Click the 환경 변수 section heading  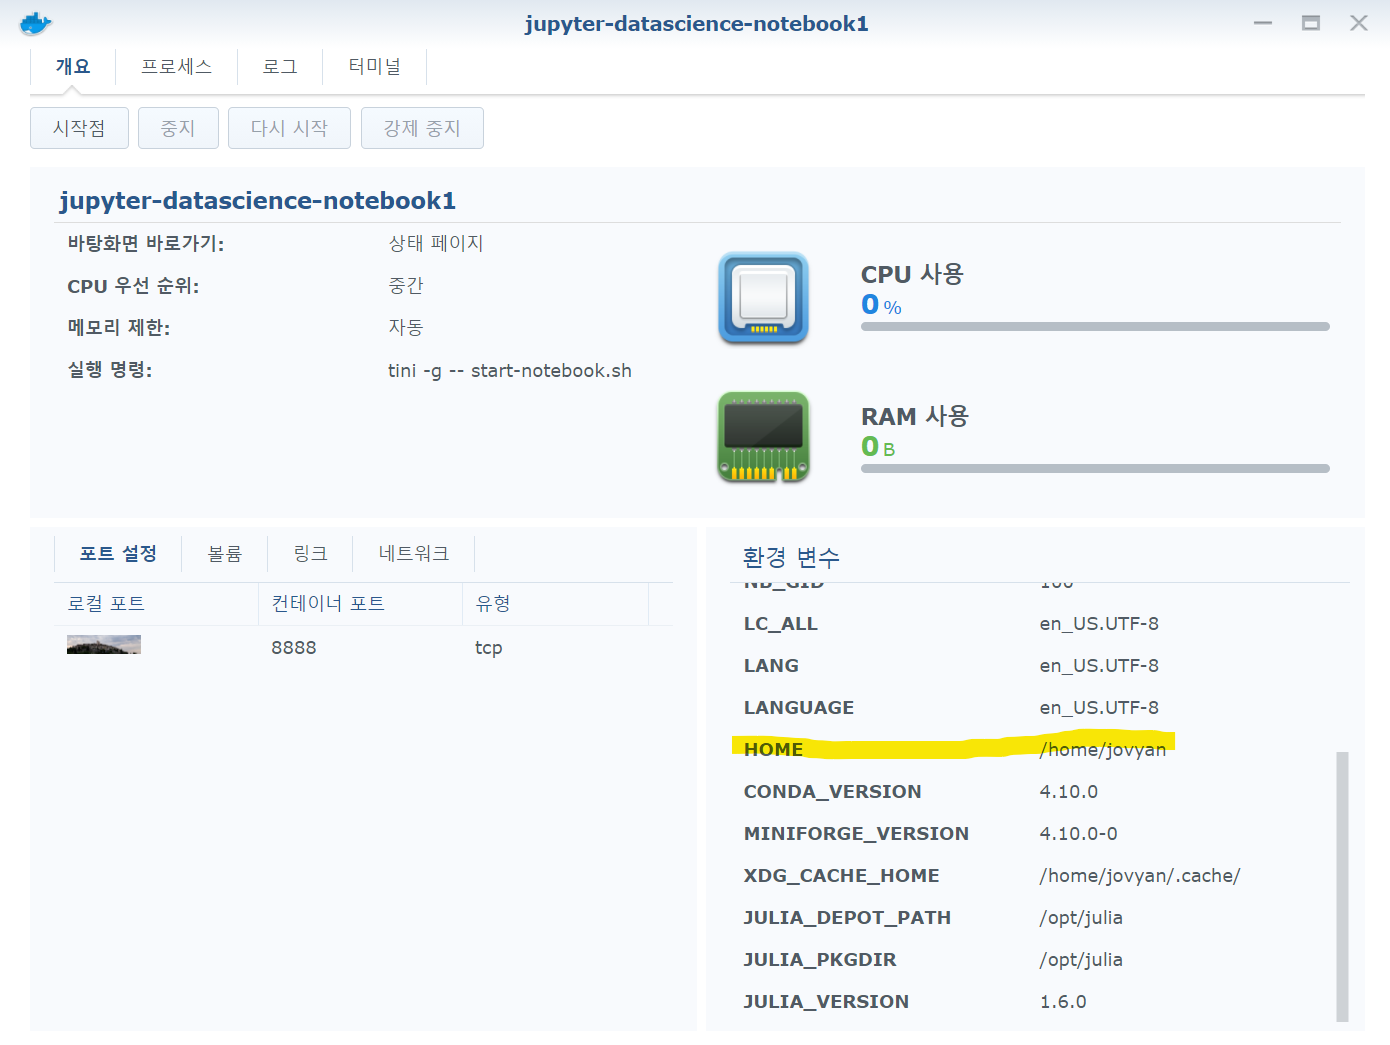click(791, 557)
